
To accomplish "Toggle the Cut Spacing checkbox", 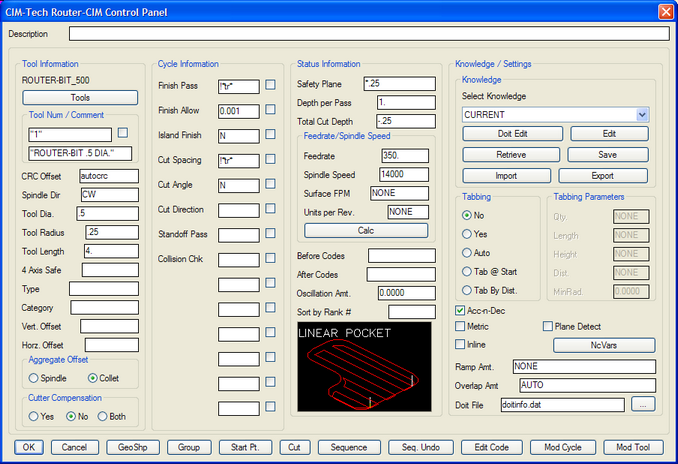I will [270, 159].
